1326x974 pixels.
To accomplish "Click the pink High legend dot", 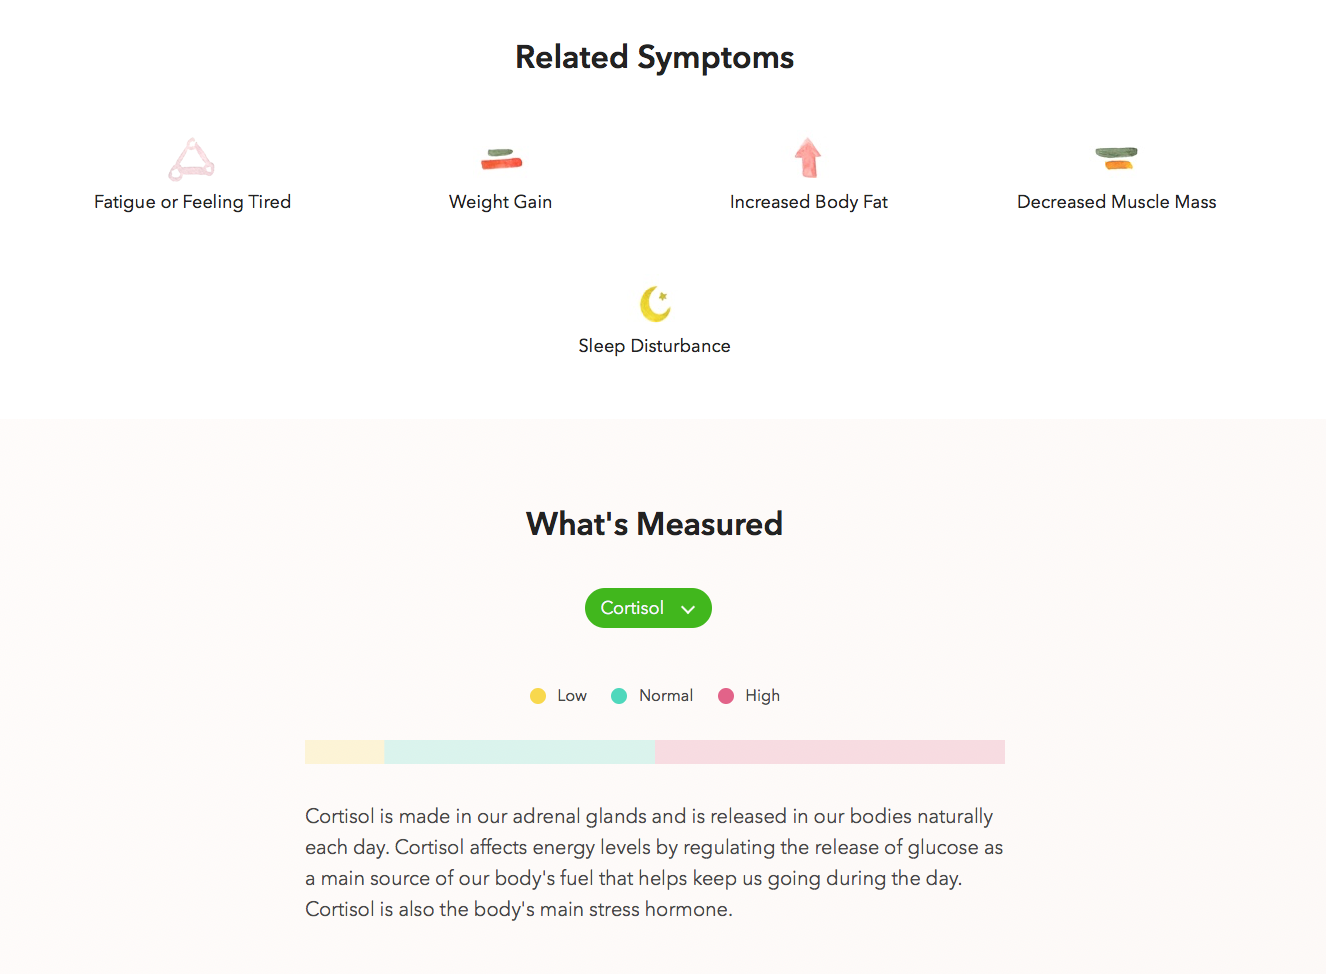I will 726,696.
